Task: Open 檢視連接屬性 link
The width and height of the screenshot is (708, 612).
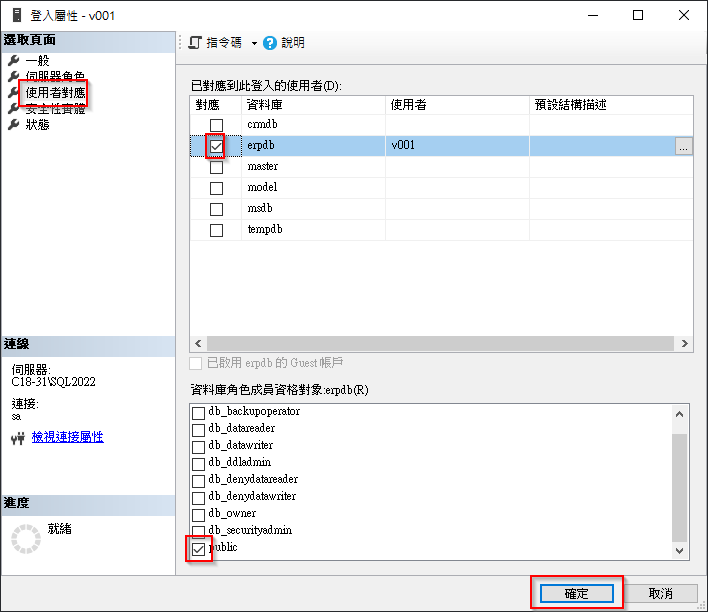Action: (68, 437)
